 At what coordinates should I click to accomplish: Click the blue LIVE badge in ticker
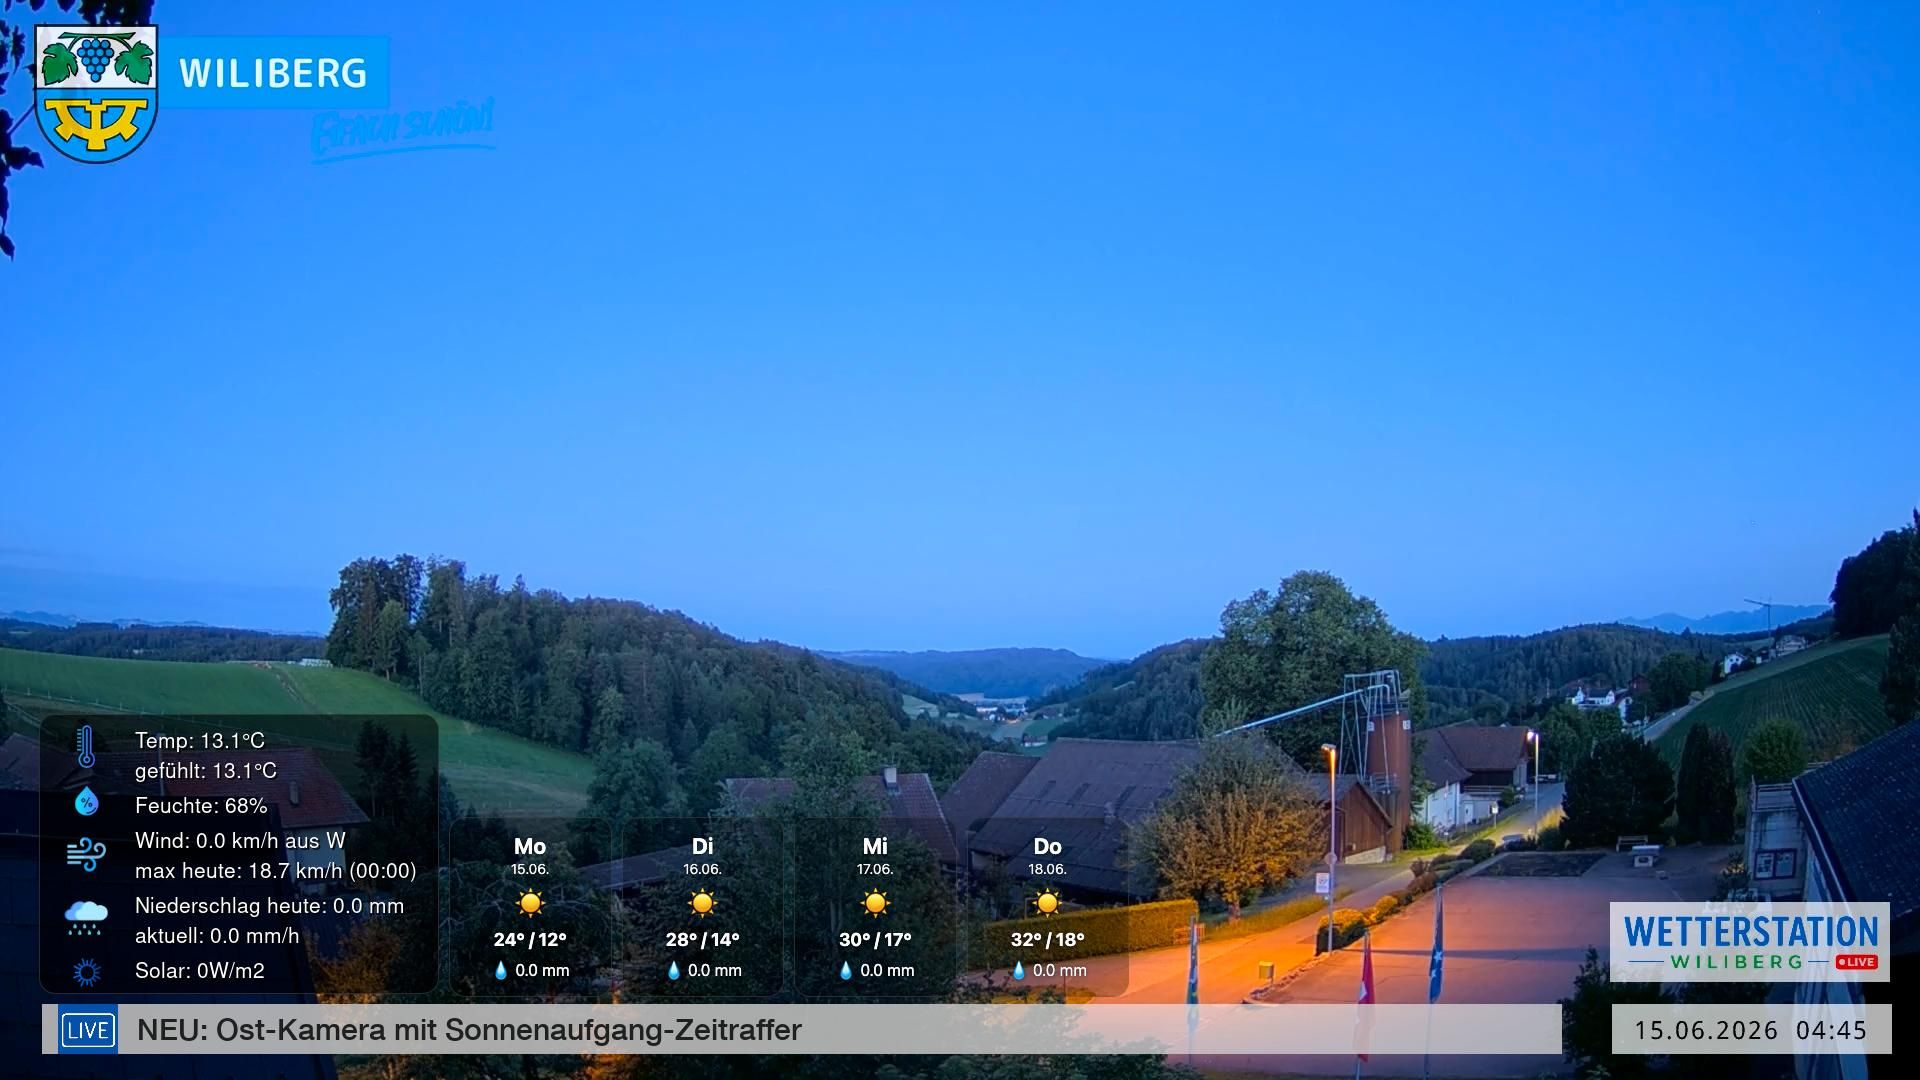[x=88, y=1030]
